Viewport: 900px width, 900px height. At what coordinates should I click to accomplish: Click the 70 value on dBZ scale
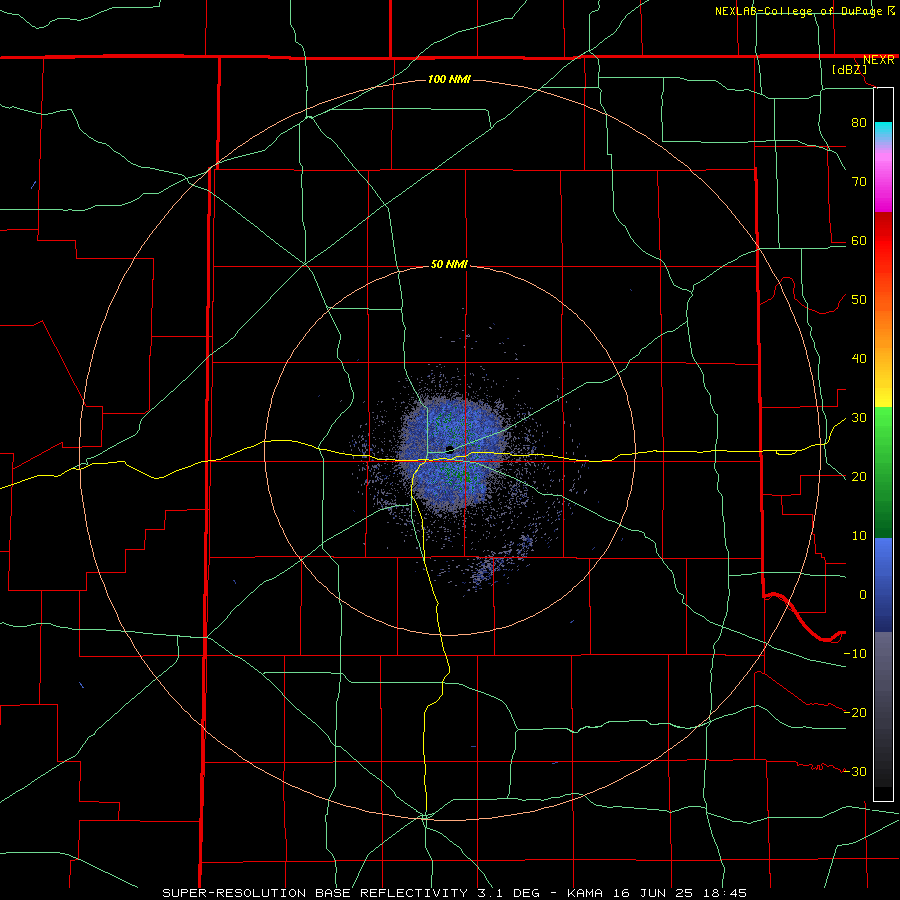coord(859,182)
